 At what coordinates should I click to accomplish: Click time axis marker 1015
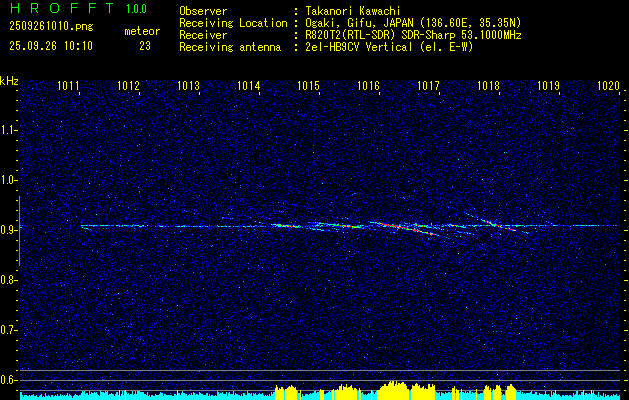click(x=308, y=85)
